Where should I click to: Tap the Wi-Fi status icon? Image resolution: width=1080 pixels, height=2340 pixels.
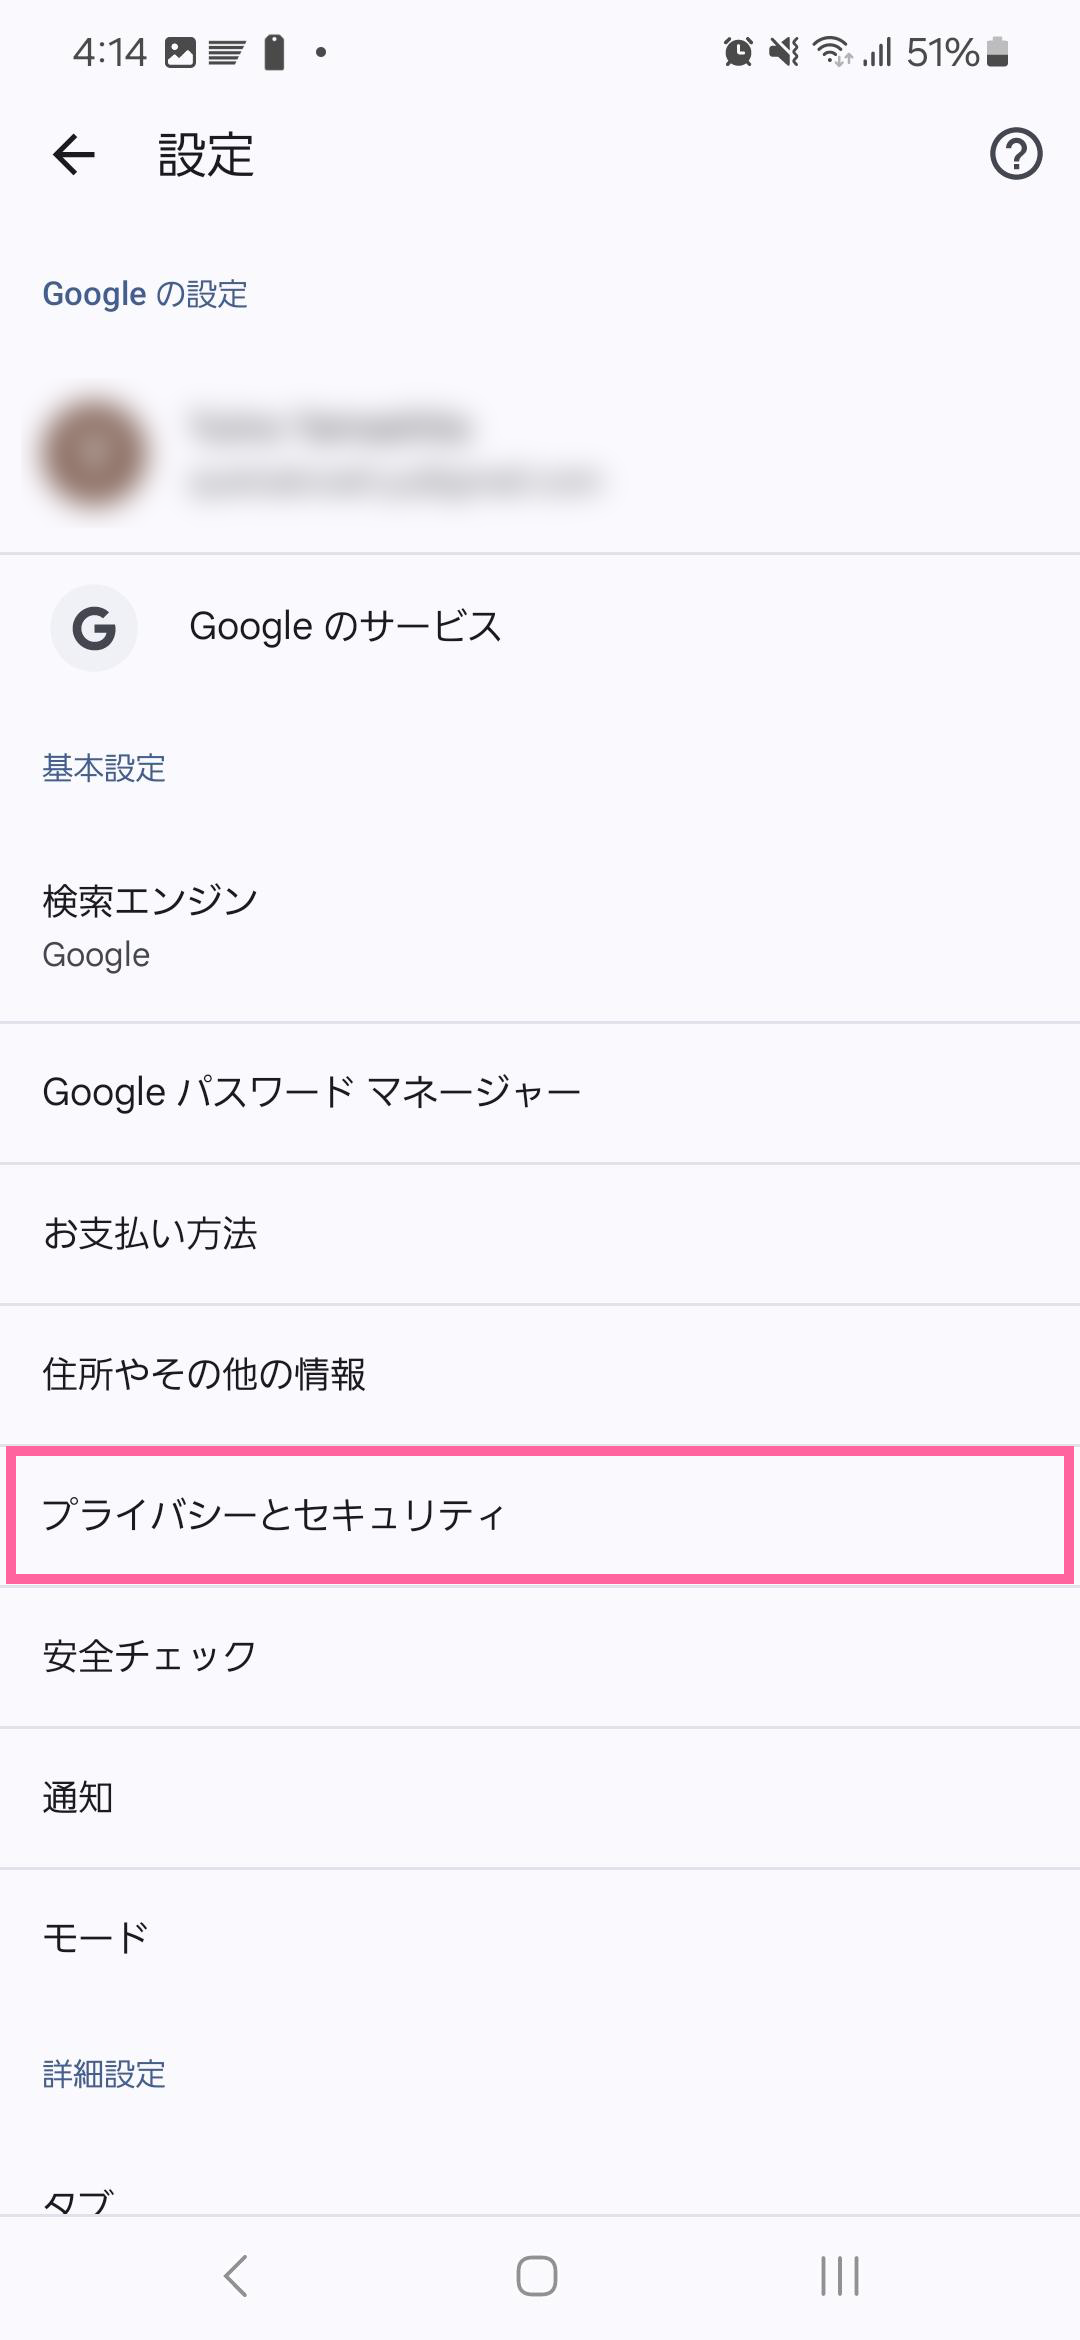tap(832, 52)
